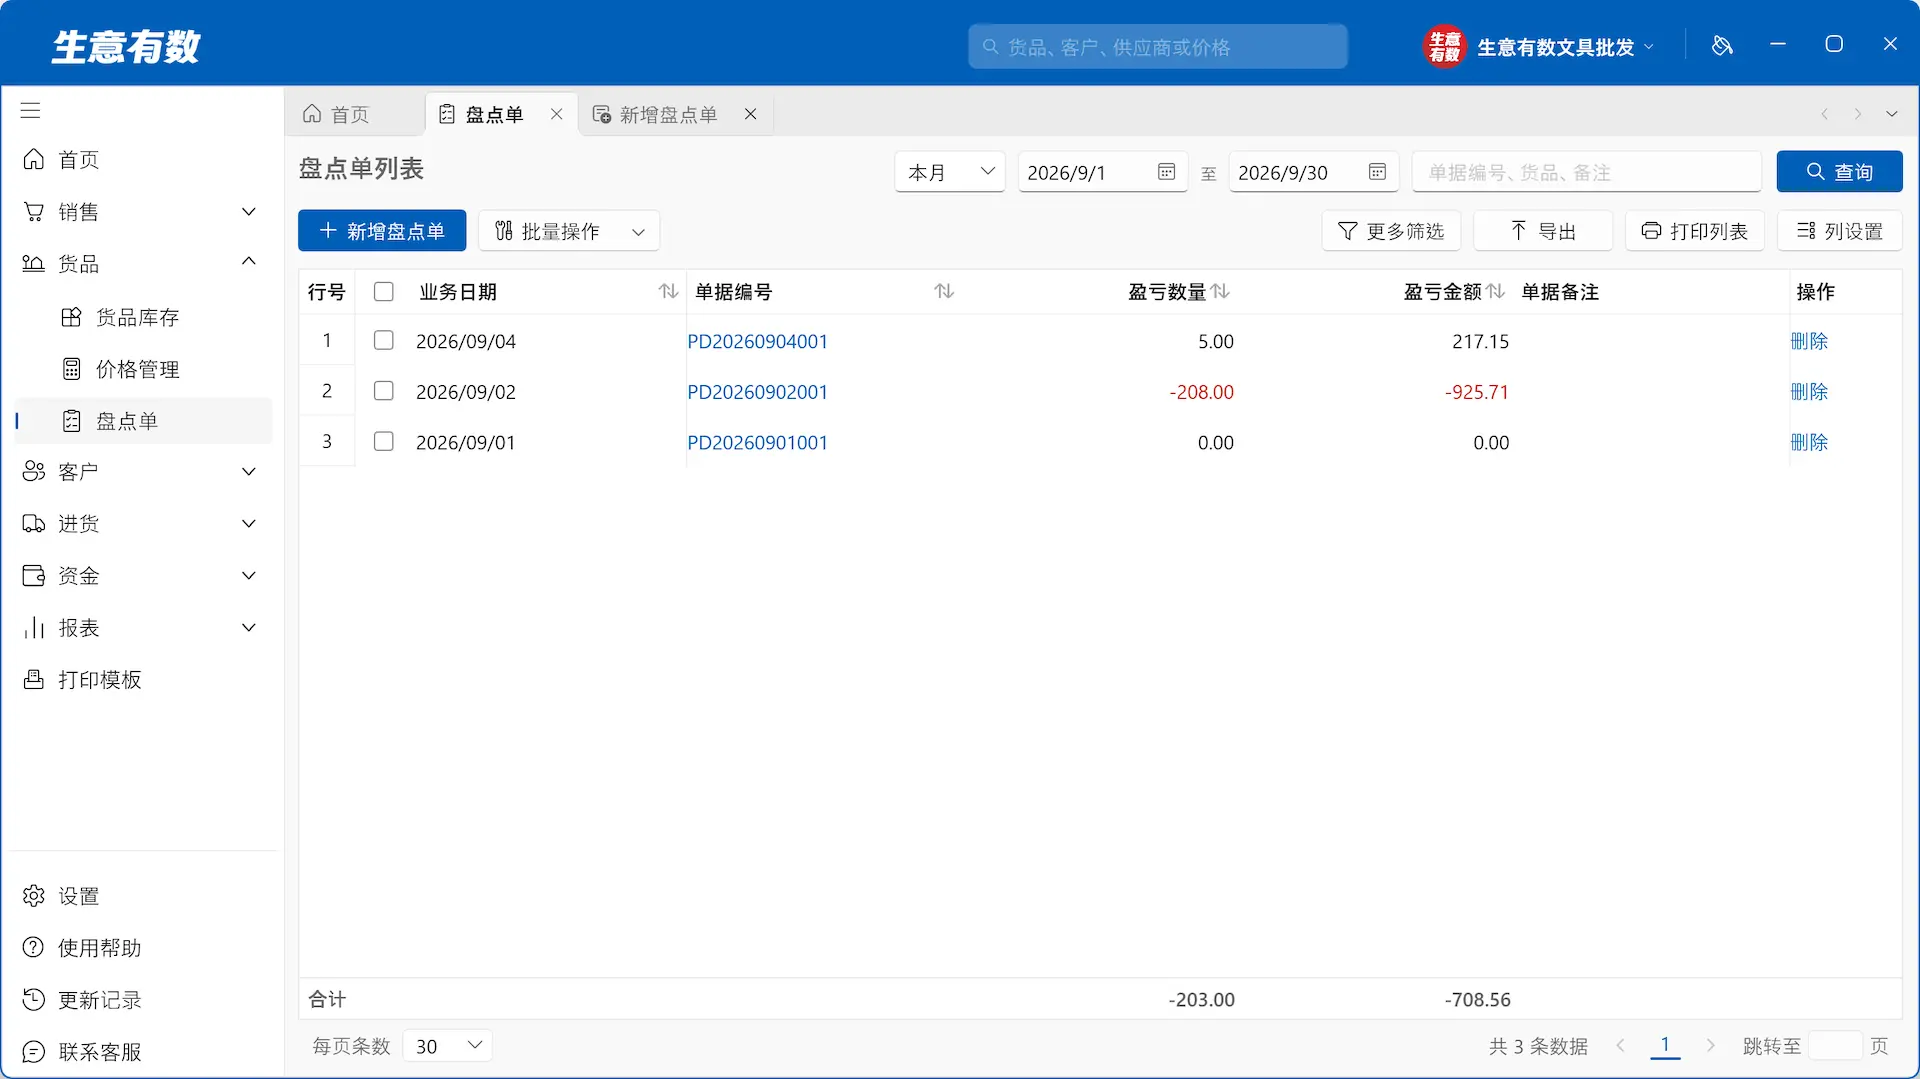Close the 盘点单 tab
Image resolution: width=1920 pixels, height=1079 pixels.
[x=557, y=114]
